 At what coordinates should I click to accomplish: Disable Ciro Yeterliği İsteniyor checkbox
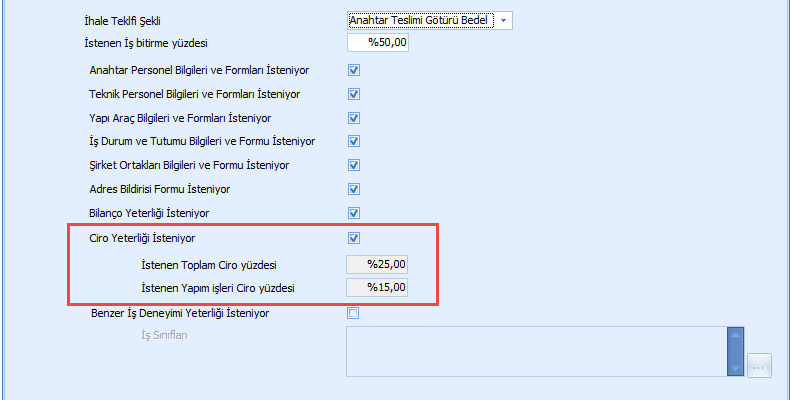353,238
